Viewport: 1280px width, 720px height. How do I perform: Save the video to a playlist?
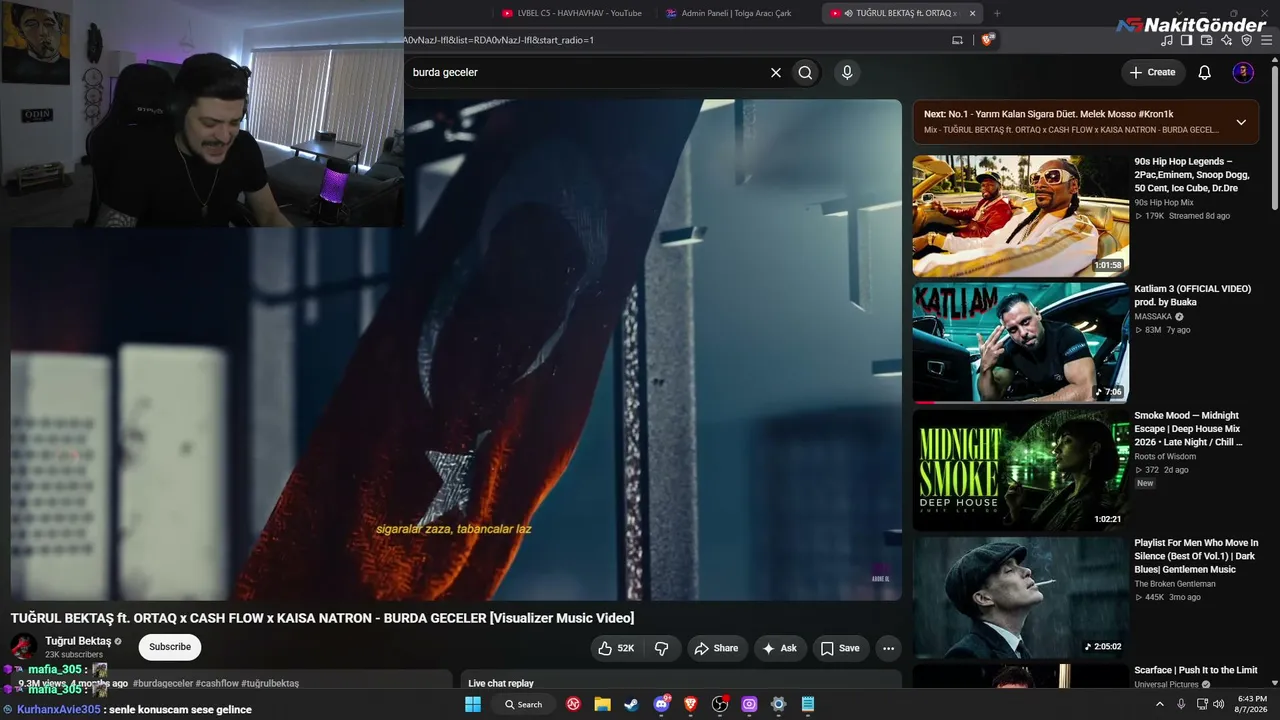pos(840,648)
